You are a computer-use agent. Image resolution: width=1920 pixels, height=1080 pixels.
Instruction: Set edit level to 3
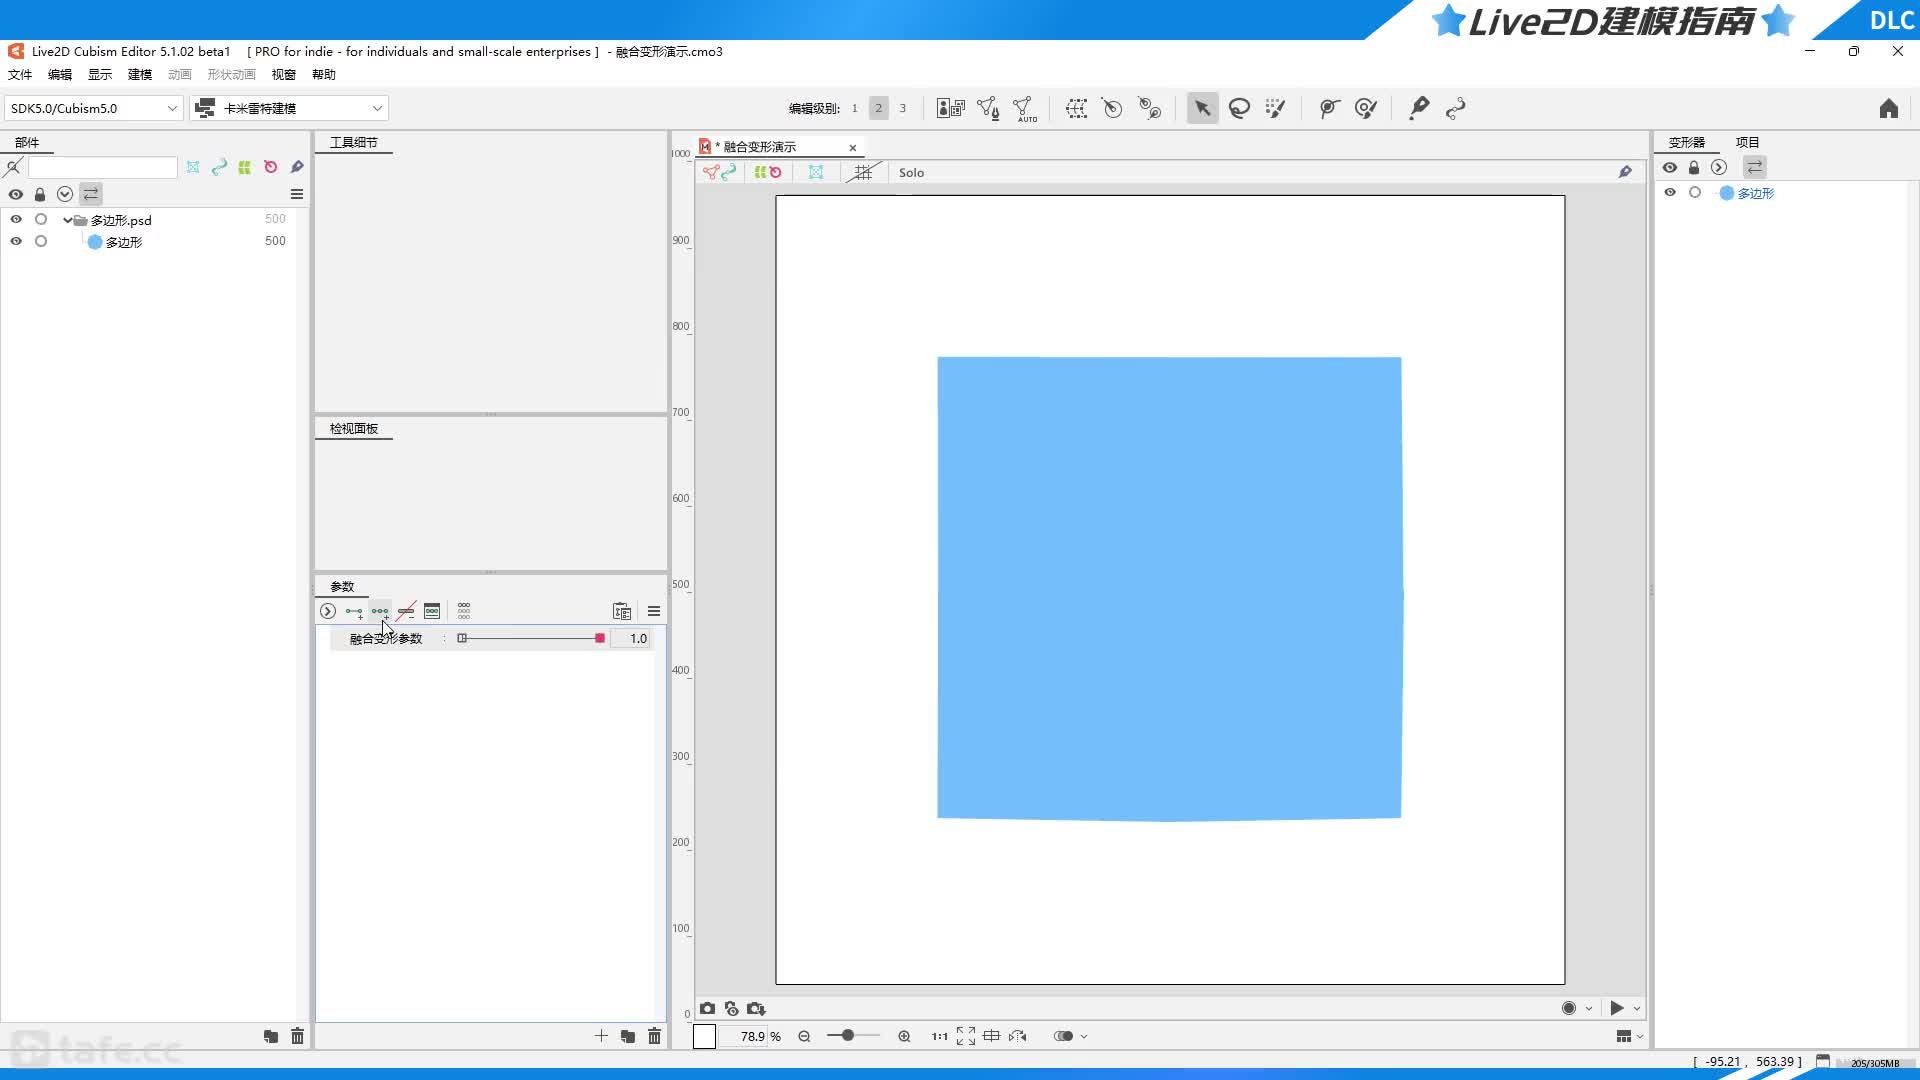[x=902, y=108]
